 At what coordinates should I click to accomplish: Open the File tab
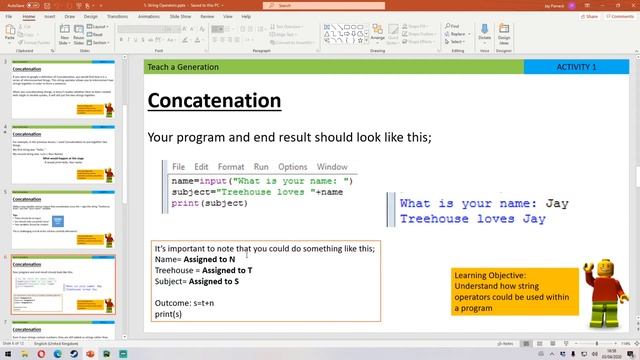pos(9,16)
